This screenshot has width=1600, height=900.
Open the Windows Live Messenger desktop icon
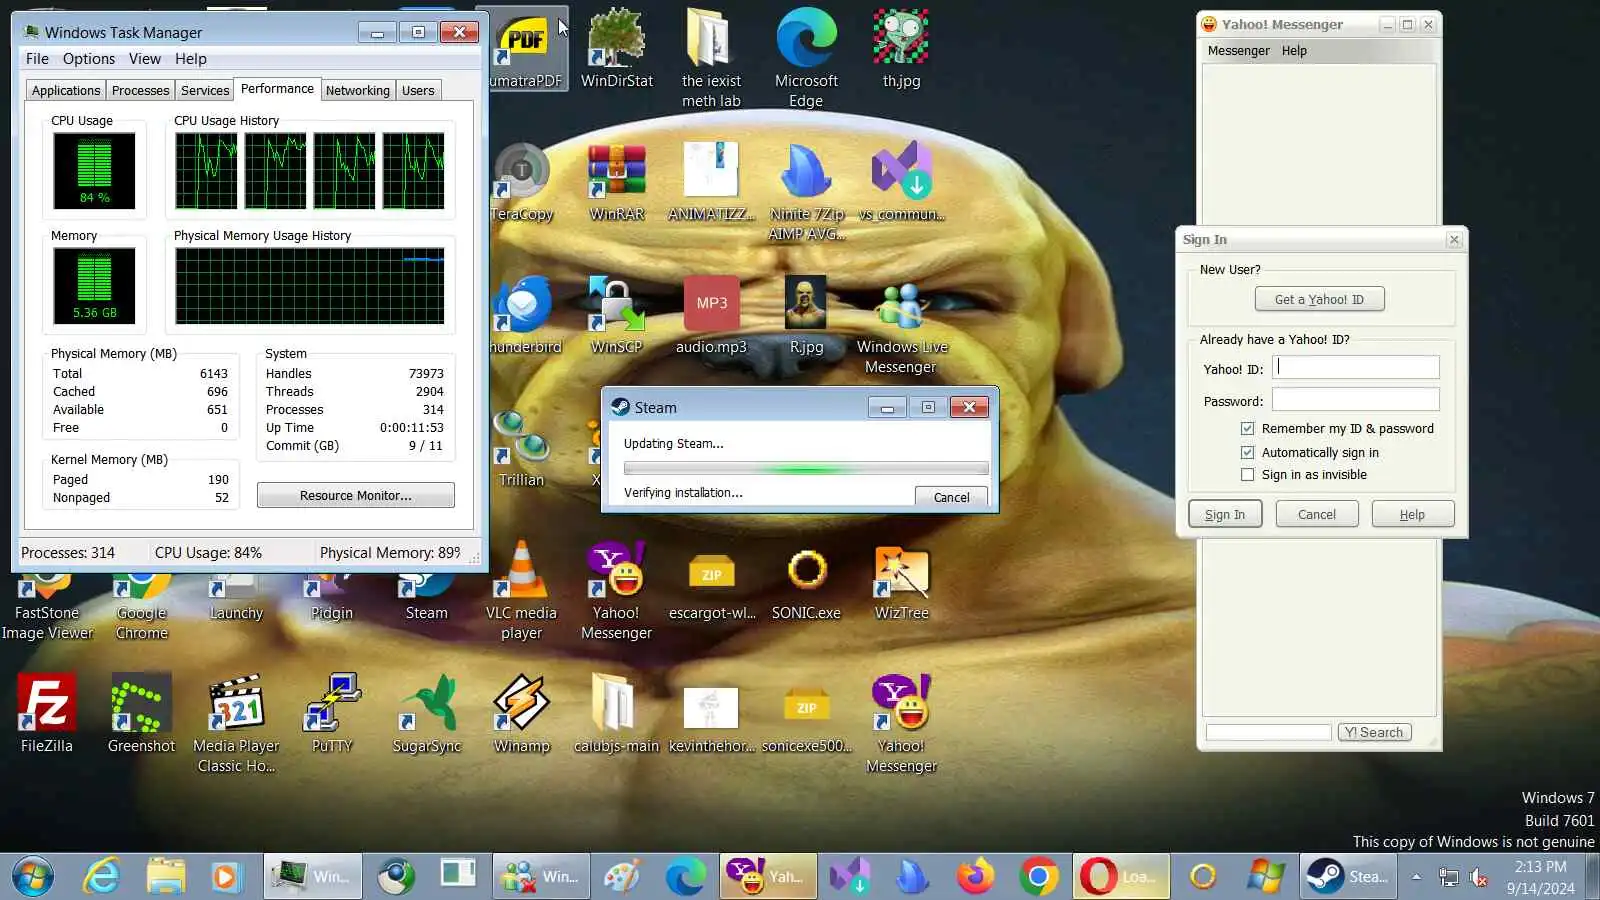pyautogui.click(x=901, y=324)
